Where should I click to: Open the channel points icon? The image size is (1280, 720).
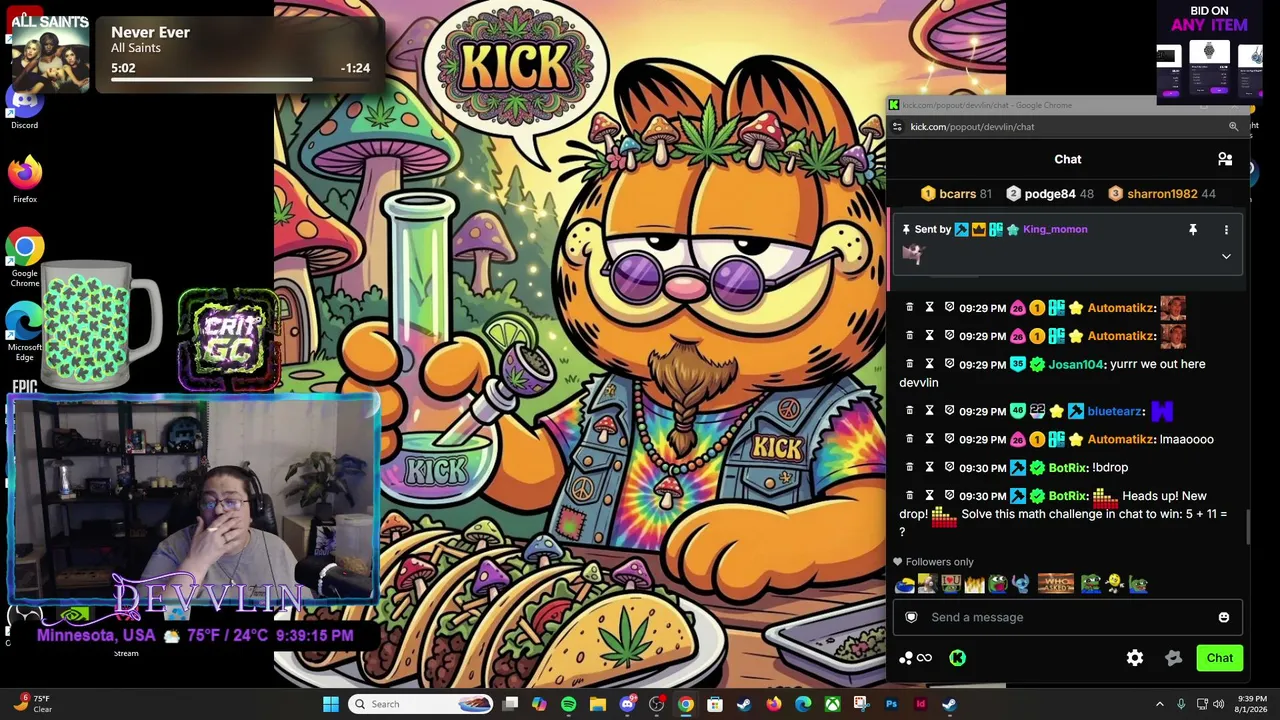click(915, 658)
